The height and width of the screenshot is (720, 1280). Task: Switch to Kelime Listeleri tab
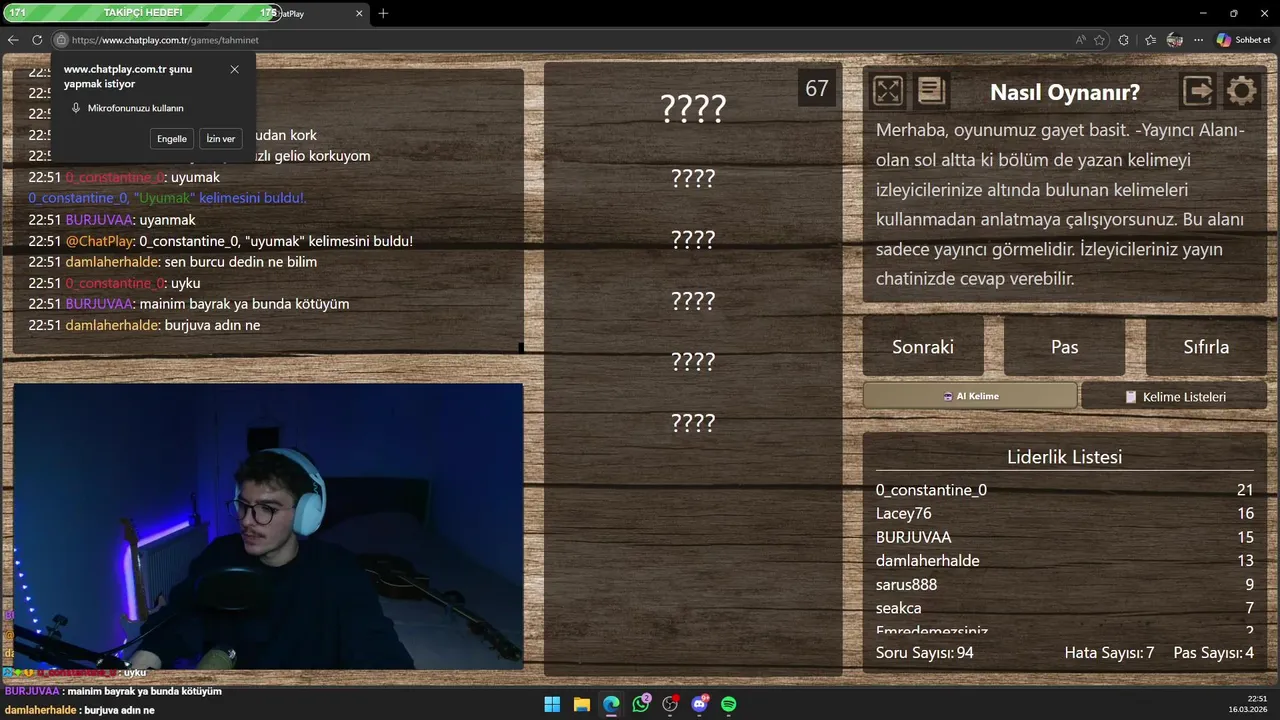point(1174,396)
